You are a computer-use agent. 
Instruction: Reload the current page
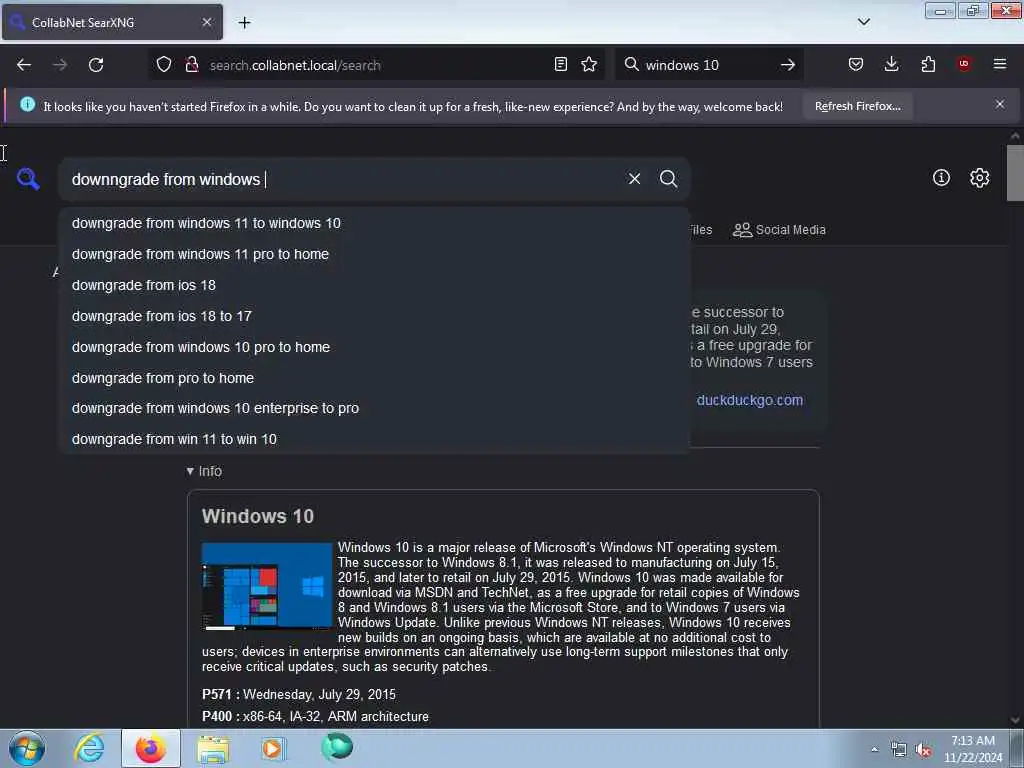[x=96, y=65]
